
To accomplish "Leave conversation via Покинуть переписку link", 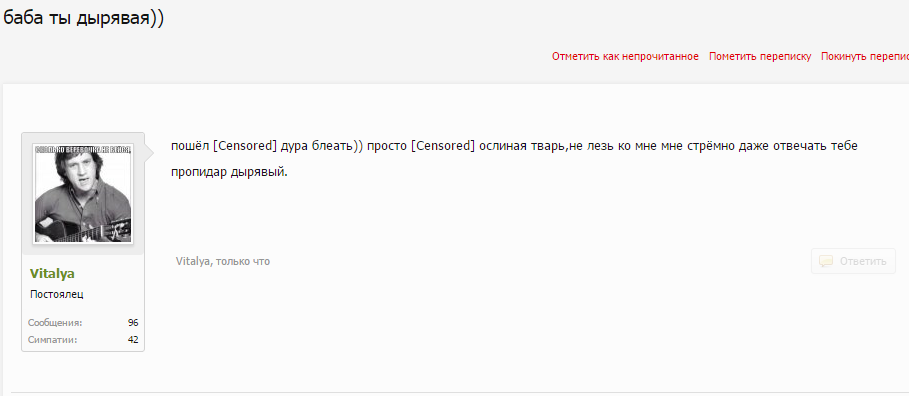I will 865,57.
